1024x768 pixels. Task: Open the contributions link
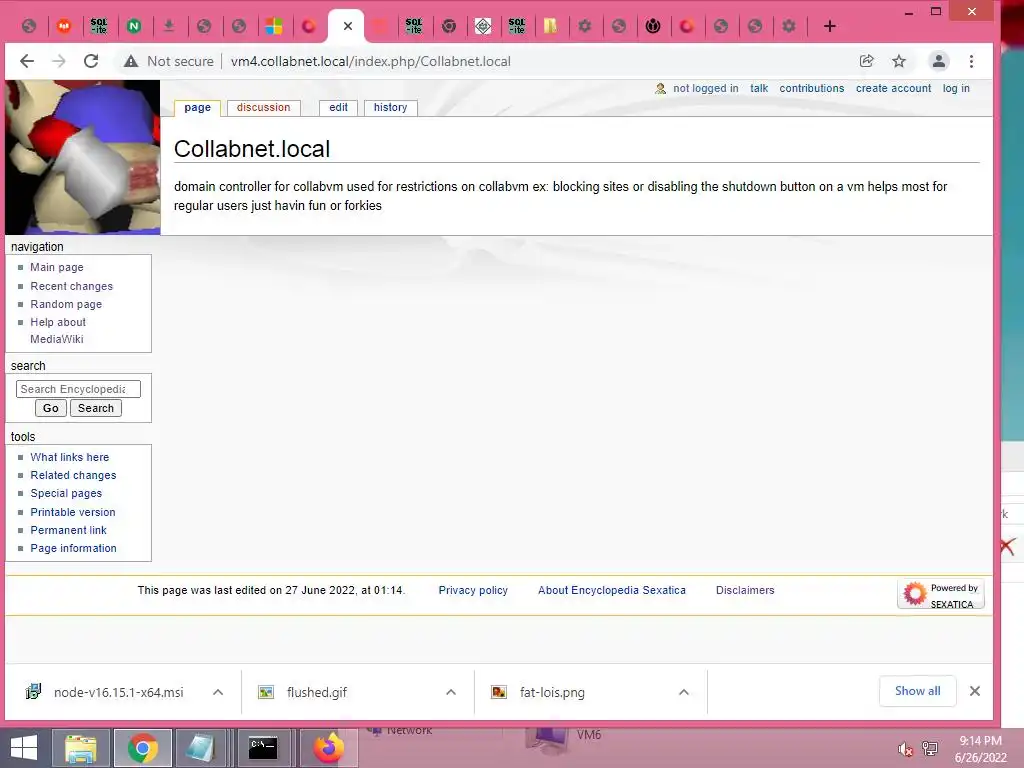click(x=812, y=88)
